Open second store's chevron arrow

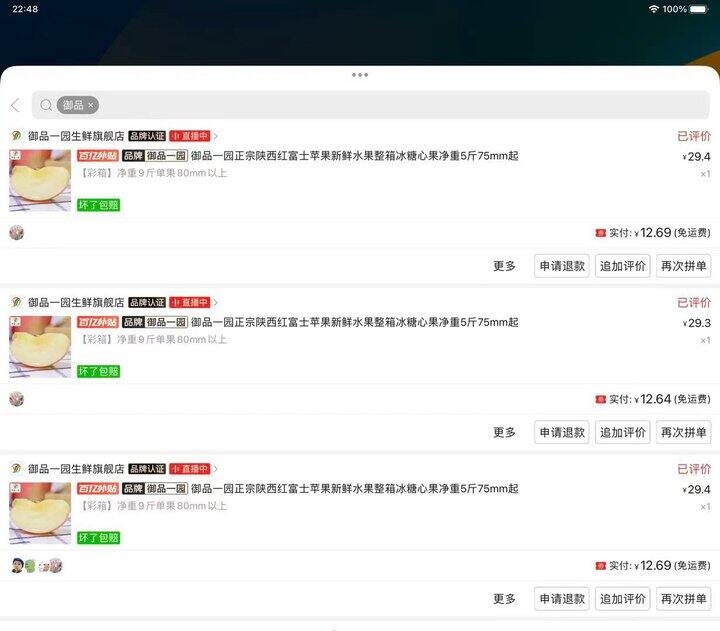(216, 302)
